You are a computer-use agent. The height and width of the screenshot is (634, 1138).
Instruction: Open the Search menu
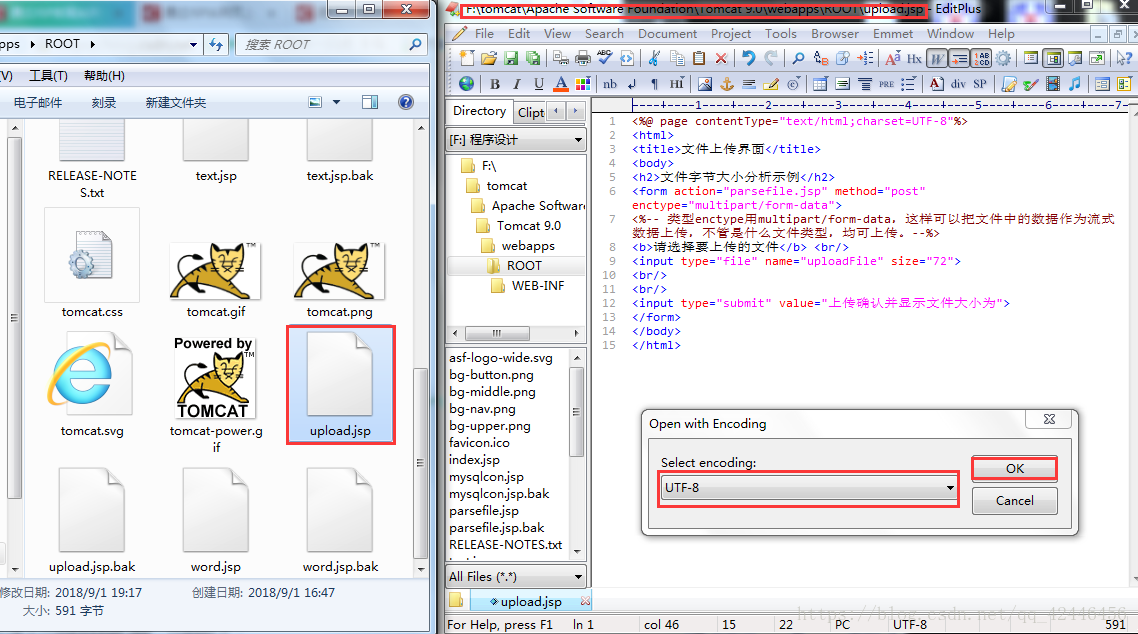(604, 33)
